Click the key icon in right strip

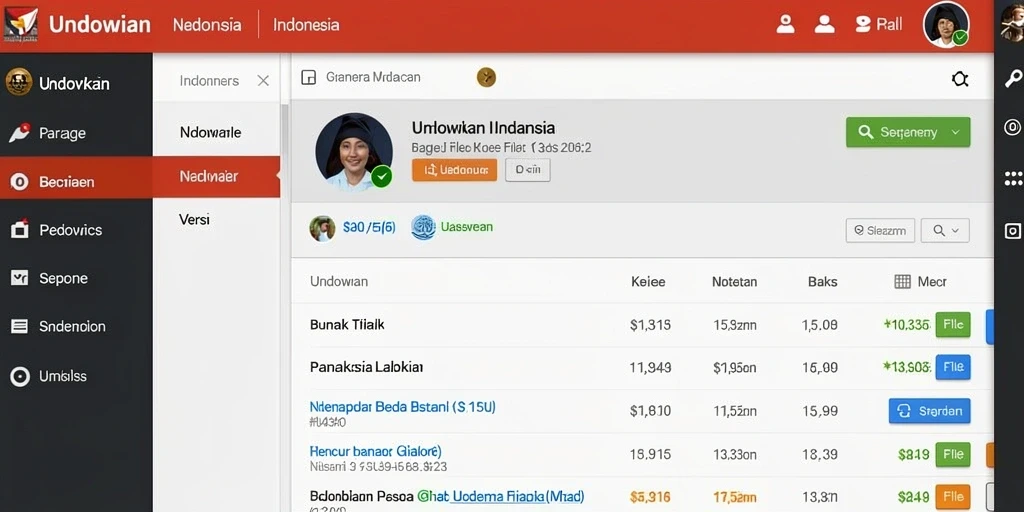(1013, 78)
